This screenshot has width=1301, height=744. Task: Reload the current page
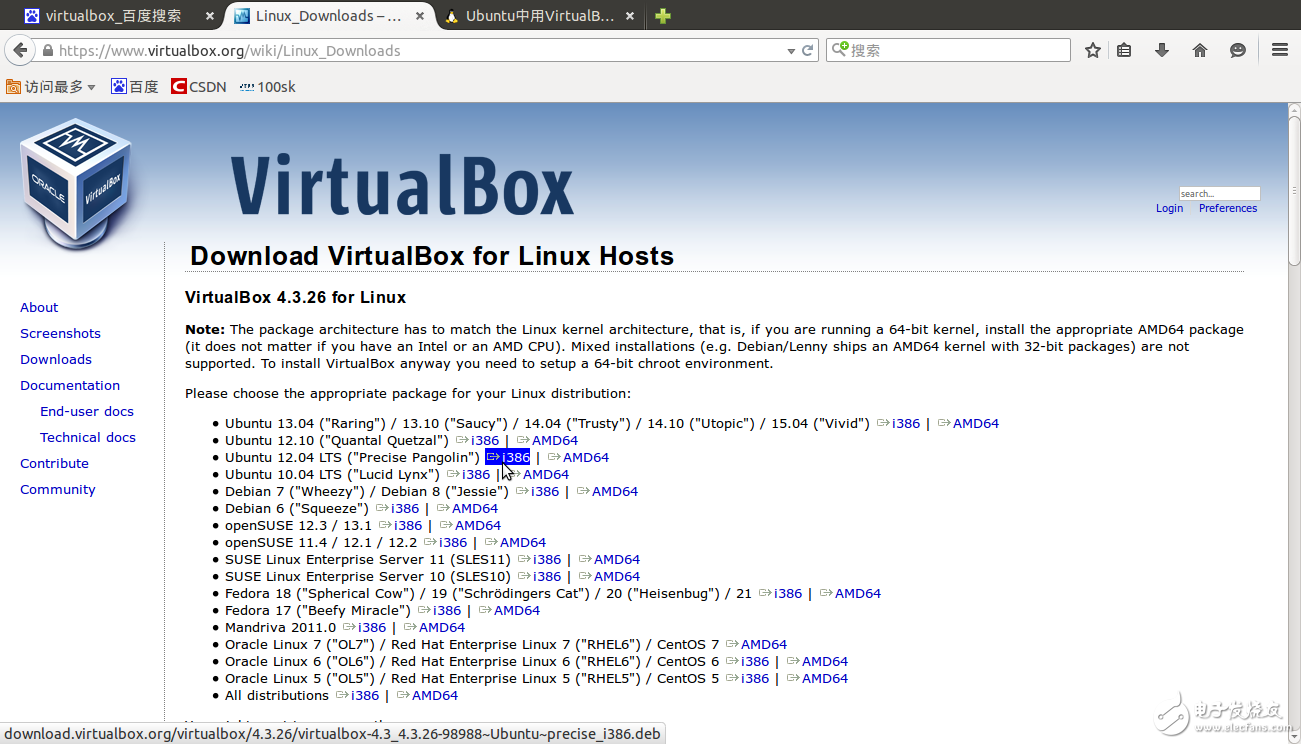click(x=808, y=50)
